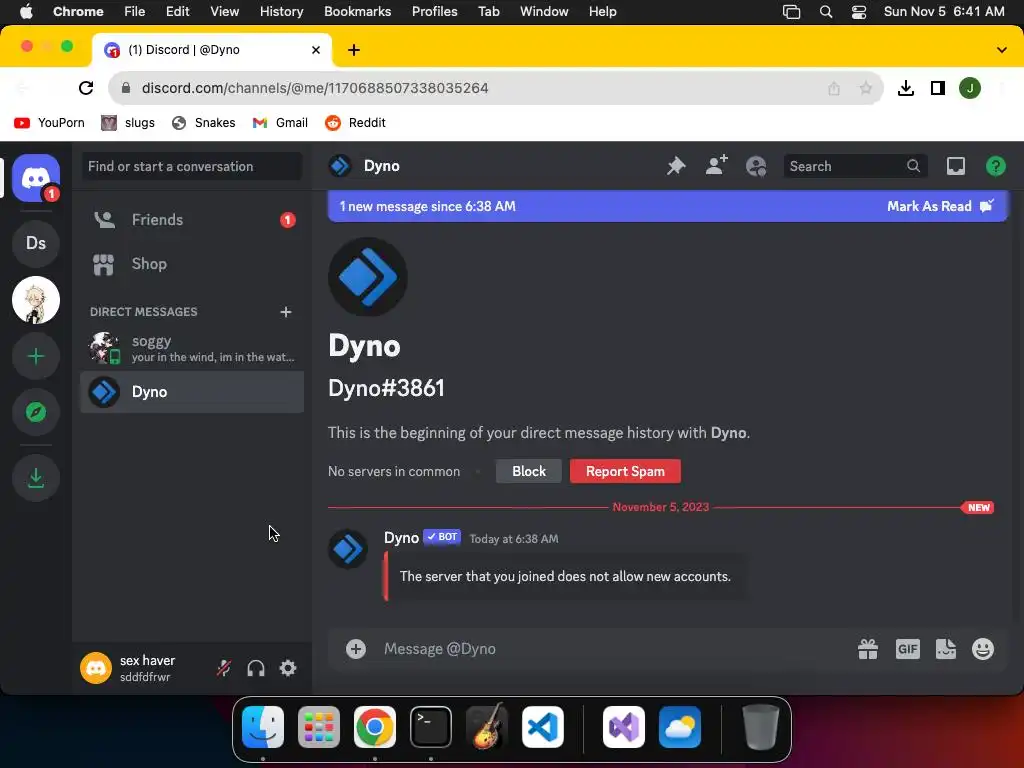Viewport: 1024px width, 768px height.
Task: Open Spotlight search in menu bar
Action: [825, 12]
